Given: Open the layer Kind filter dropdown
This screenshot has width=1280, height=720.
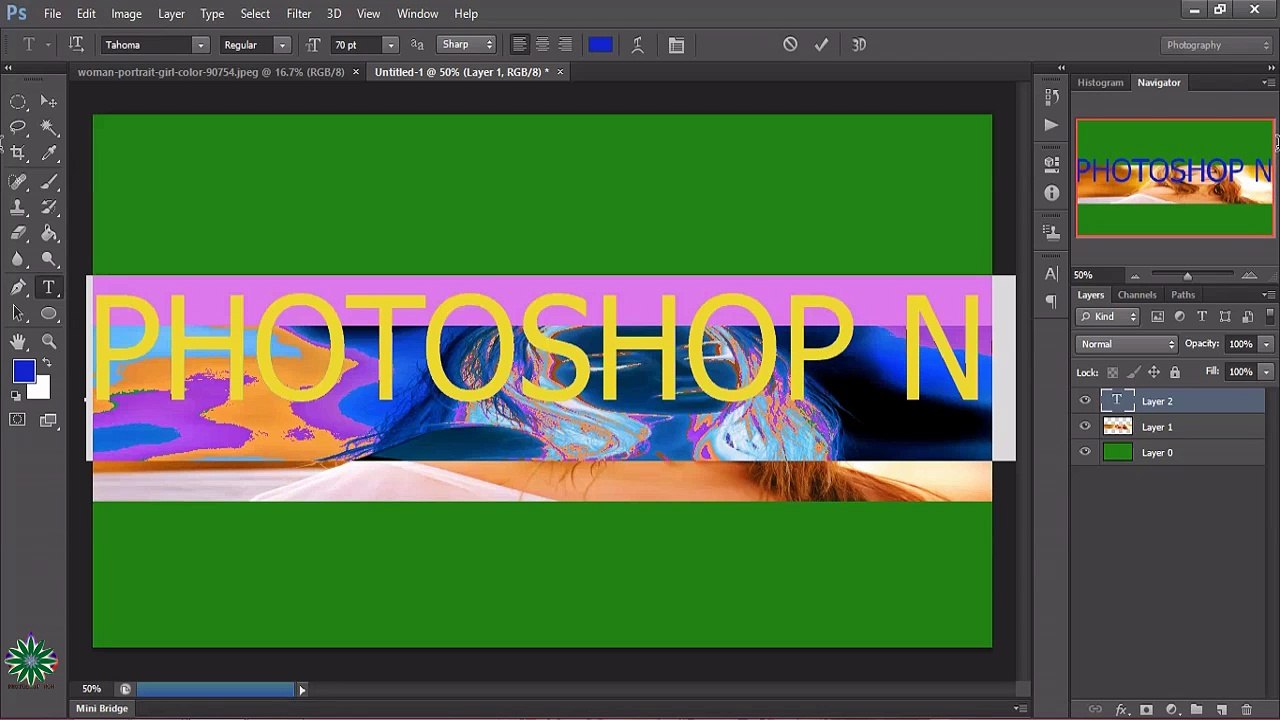Looking at the screenshot, I should coord(1108,317).
